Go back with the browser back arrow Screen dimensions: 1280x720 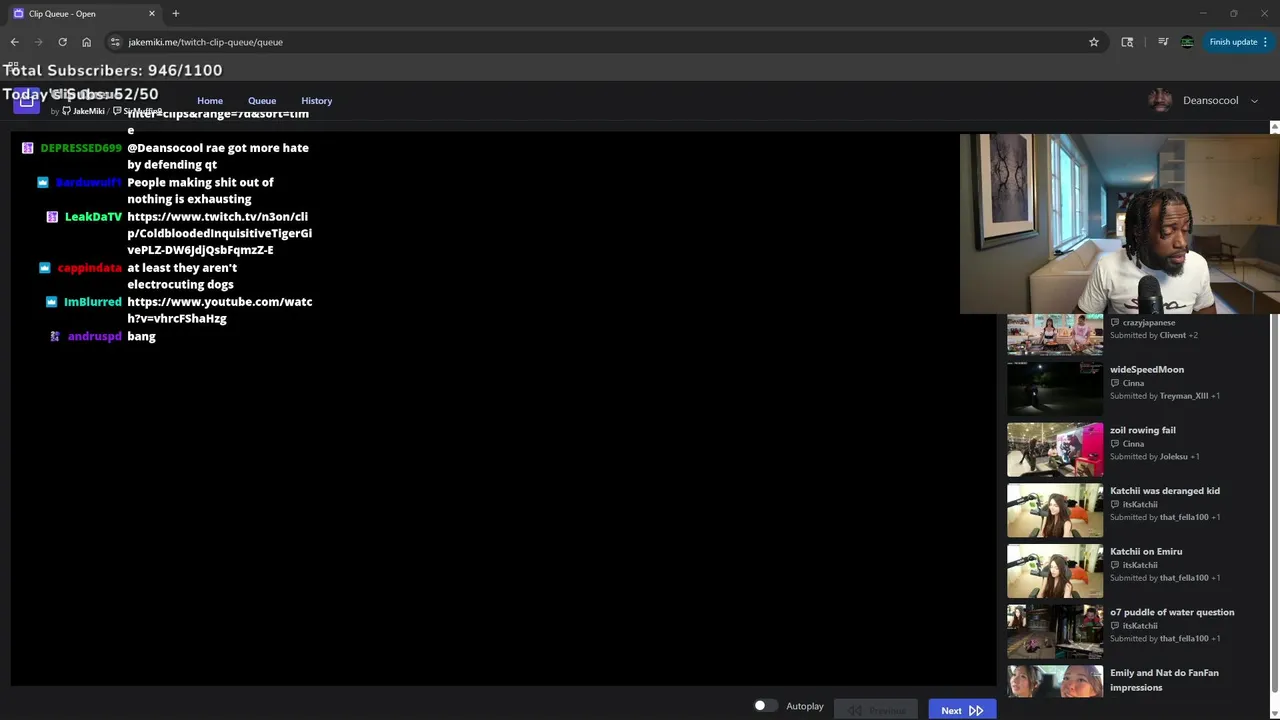coord(14,42)
